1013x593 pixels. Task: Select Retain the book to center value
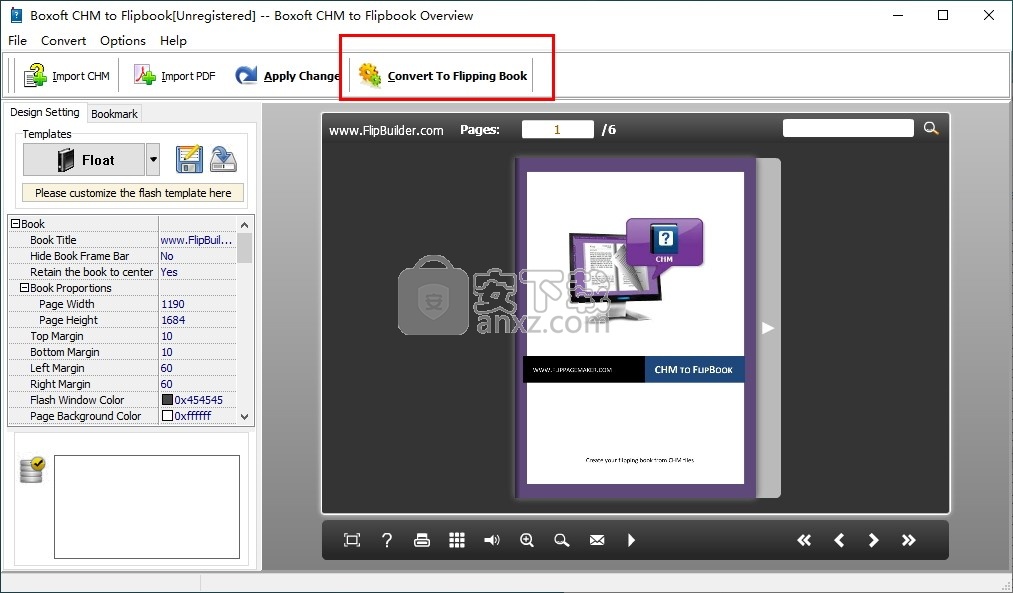click(x=197, y=272)
